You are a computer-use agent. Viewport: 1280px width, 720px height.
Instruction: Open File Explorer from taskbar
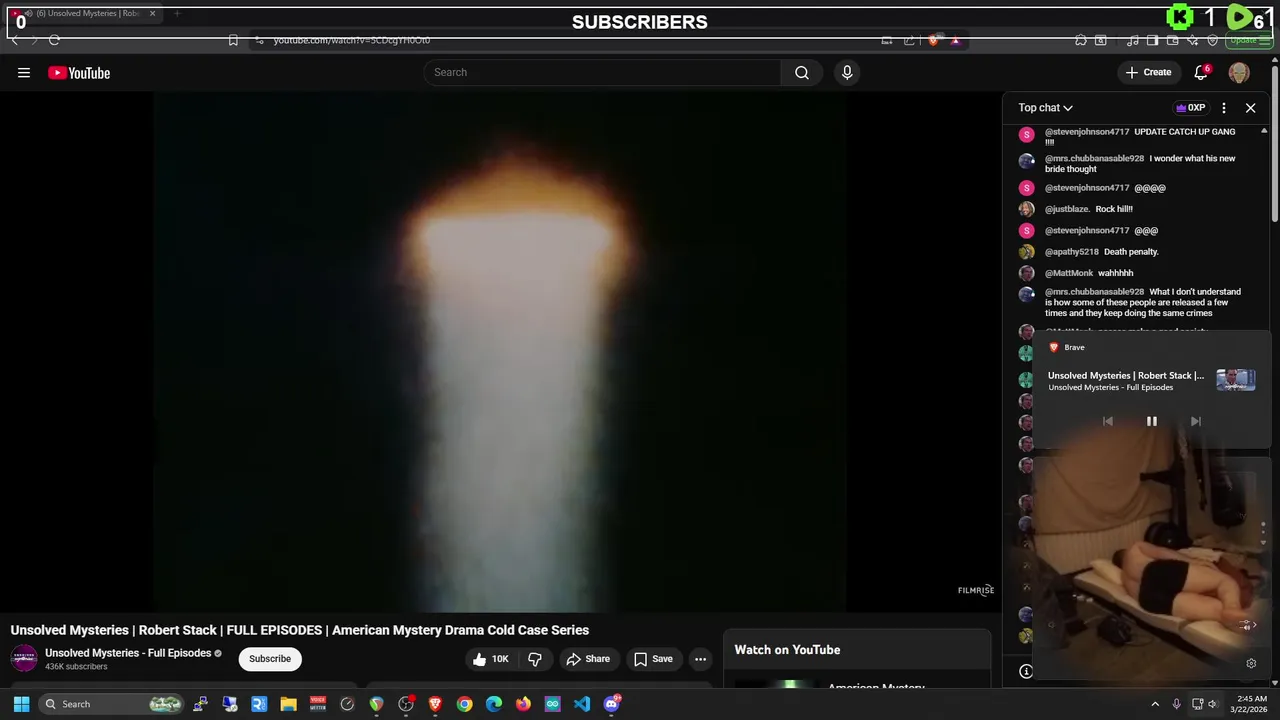(288, 704)
